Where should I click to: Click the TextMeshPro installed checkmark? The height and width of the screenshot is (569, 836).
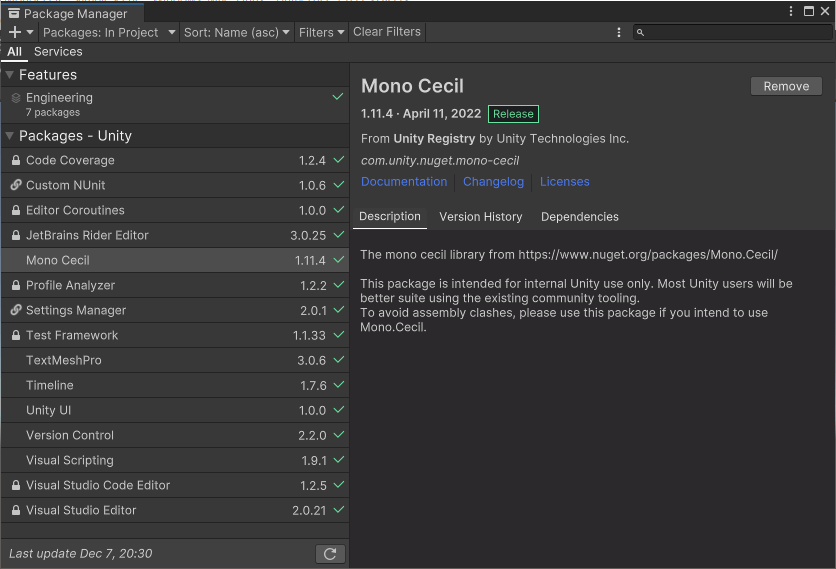pyautogui.click(x=339, y=359)
